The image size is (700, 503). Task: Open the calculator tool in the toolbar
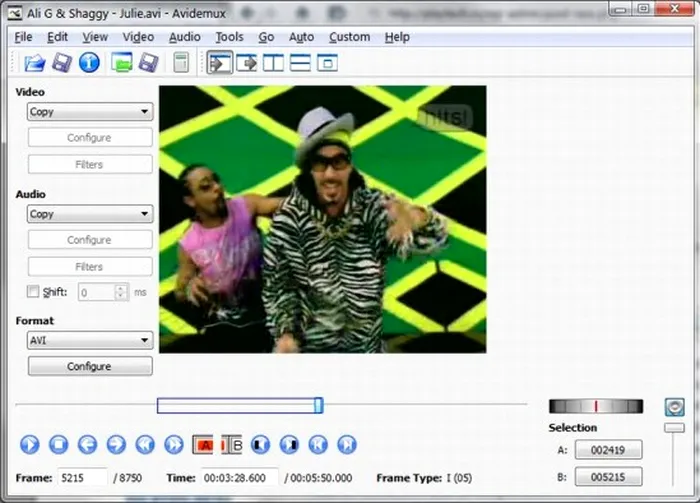point(181,63)
